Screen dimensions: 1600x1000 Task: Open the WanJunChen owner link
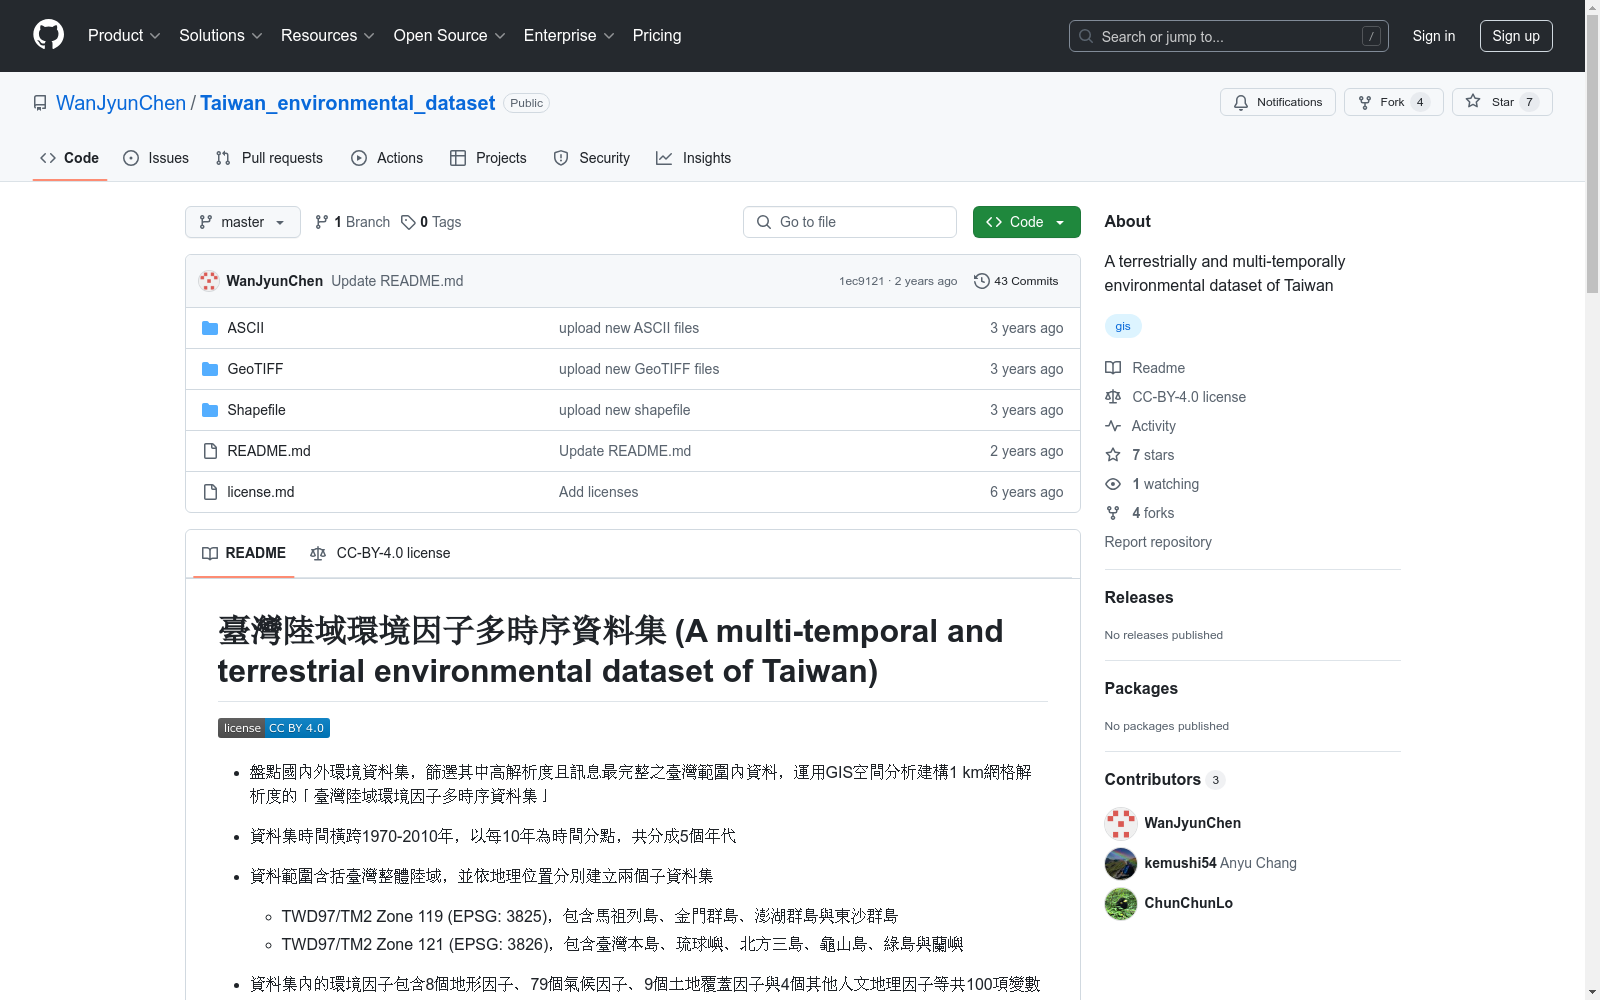(x=121, y=103)
